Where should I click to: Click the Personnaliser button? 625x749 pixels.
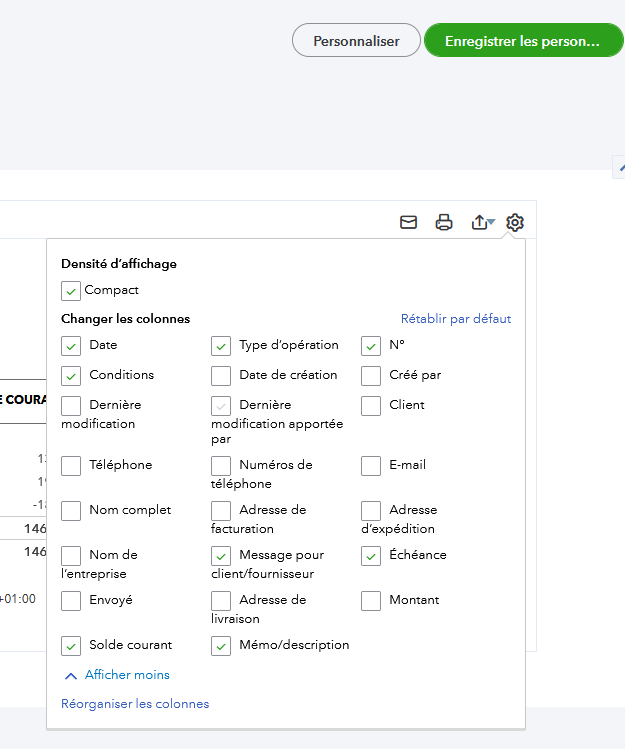pyautogui.click(x=356, y=41)
